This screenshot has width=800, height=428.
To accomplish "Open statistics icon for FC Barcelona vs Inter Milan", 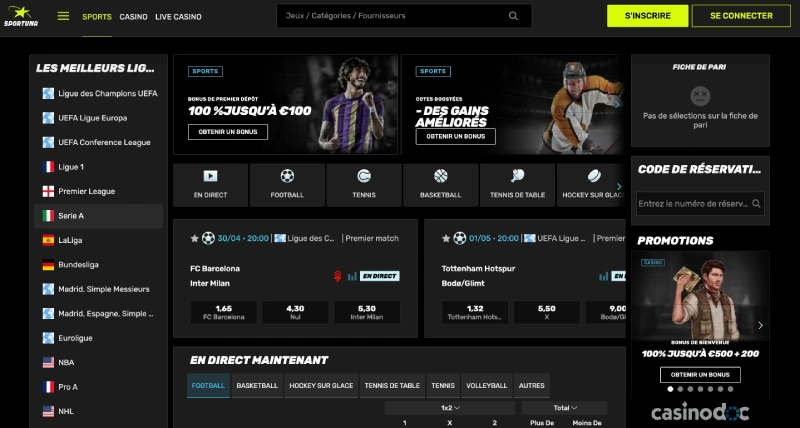I will pyautogui.click(x=352, y=276).
